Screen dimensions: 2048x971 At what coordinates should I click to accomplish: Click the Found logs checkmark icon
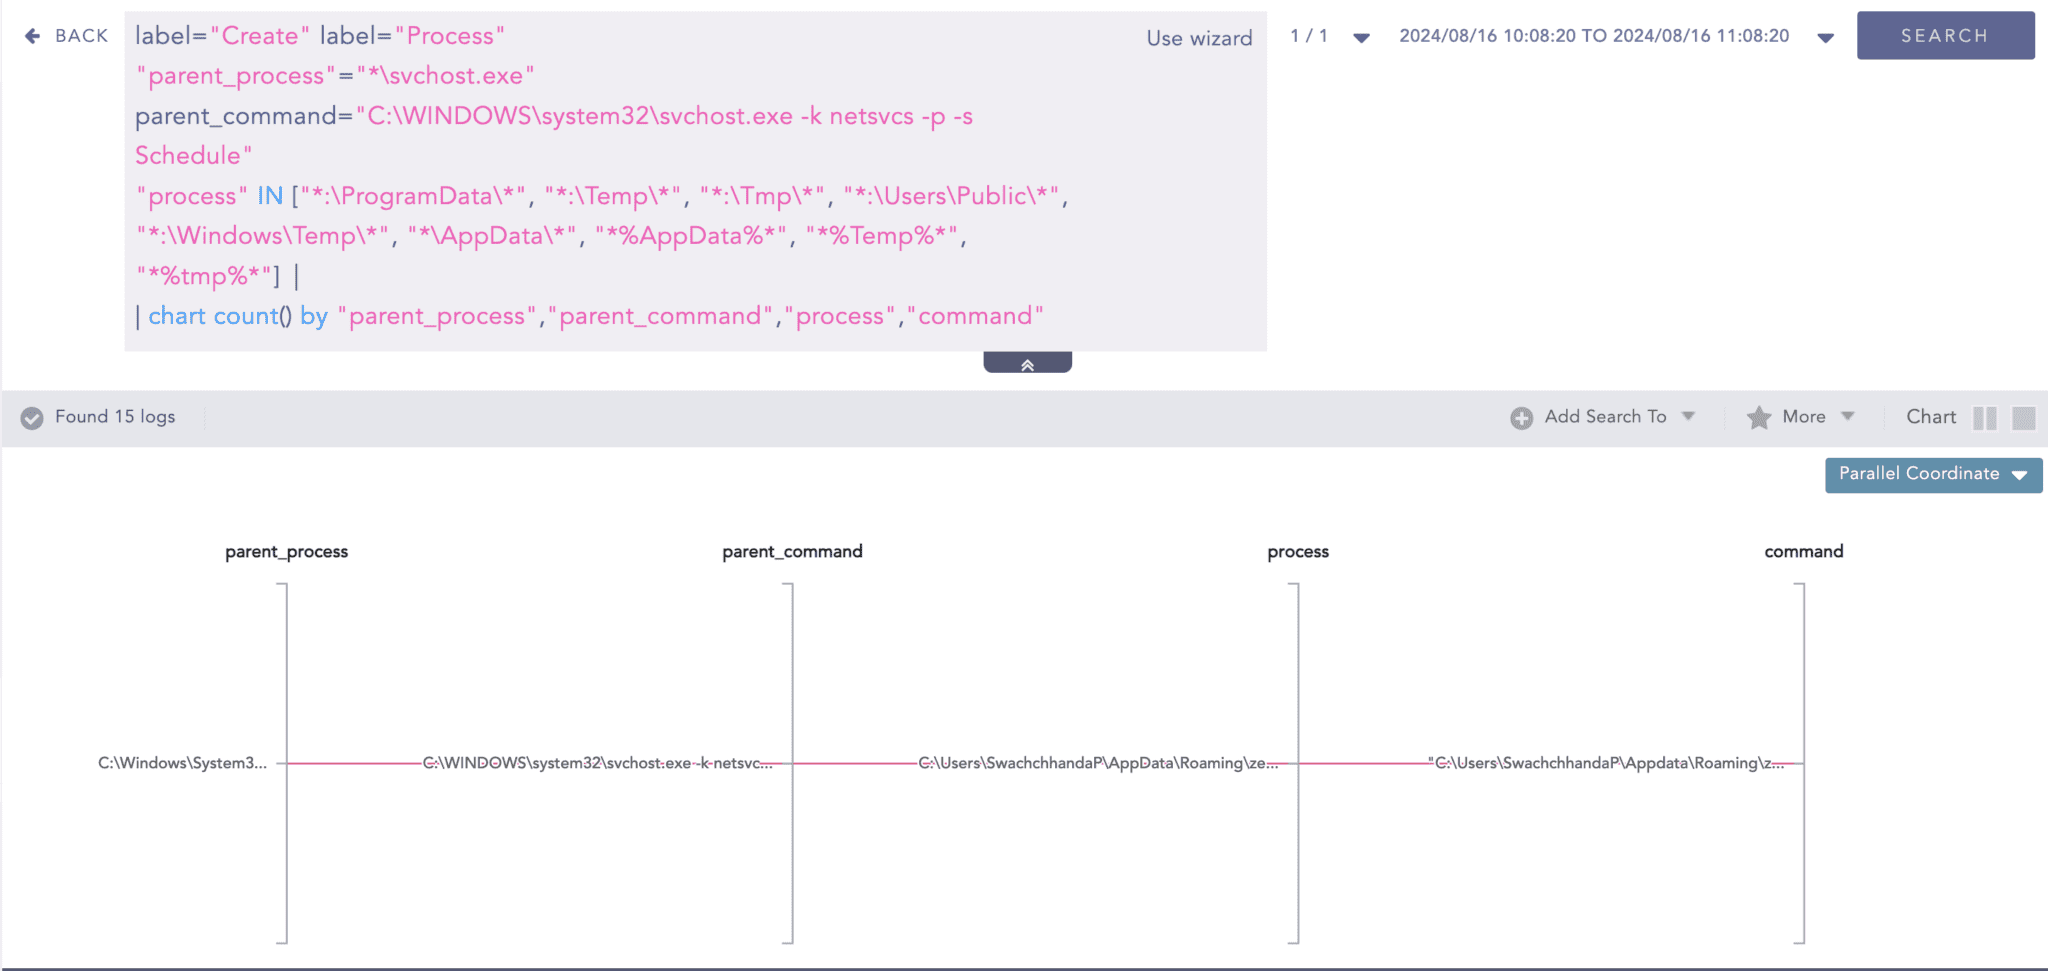tap(32, 418)
